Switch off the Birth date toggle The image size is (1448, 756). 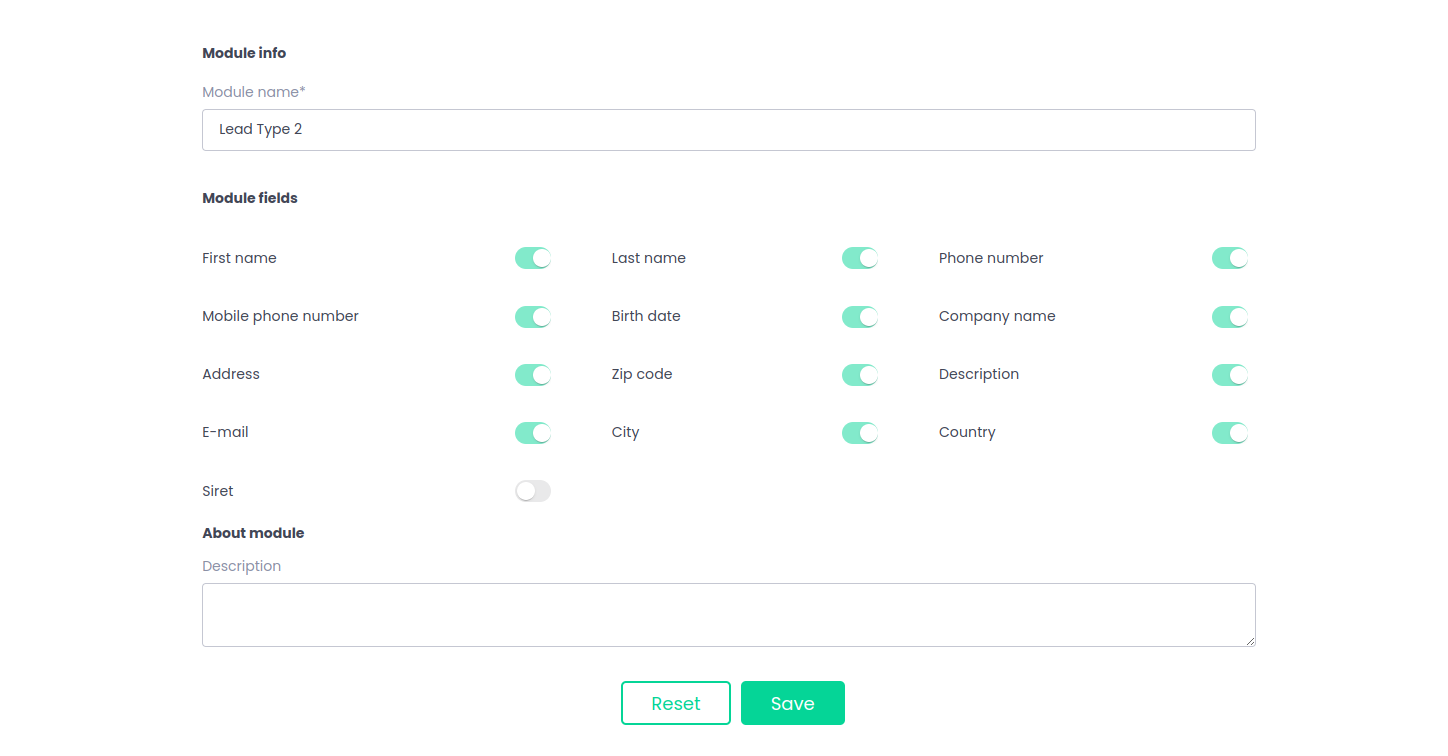[860, 317]
